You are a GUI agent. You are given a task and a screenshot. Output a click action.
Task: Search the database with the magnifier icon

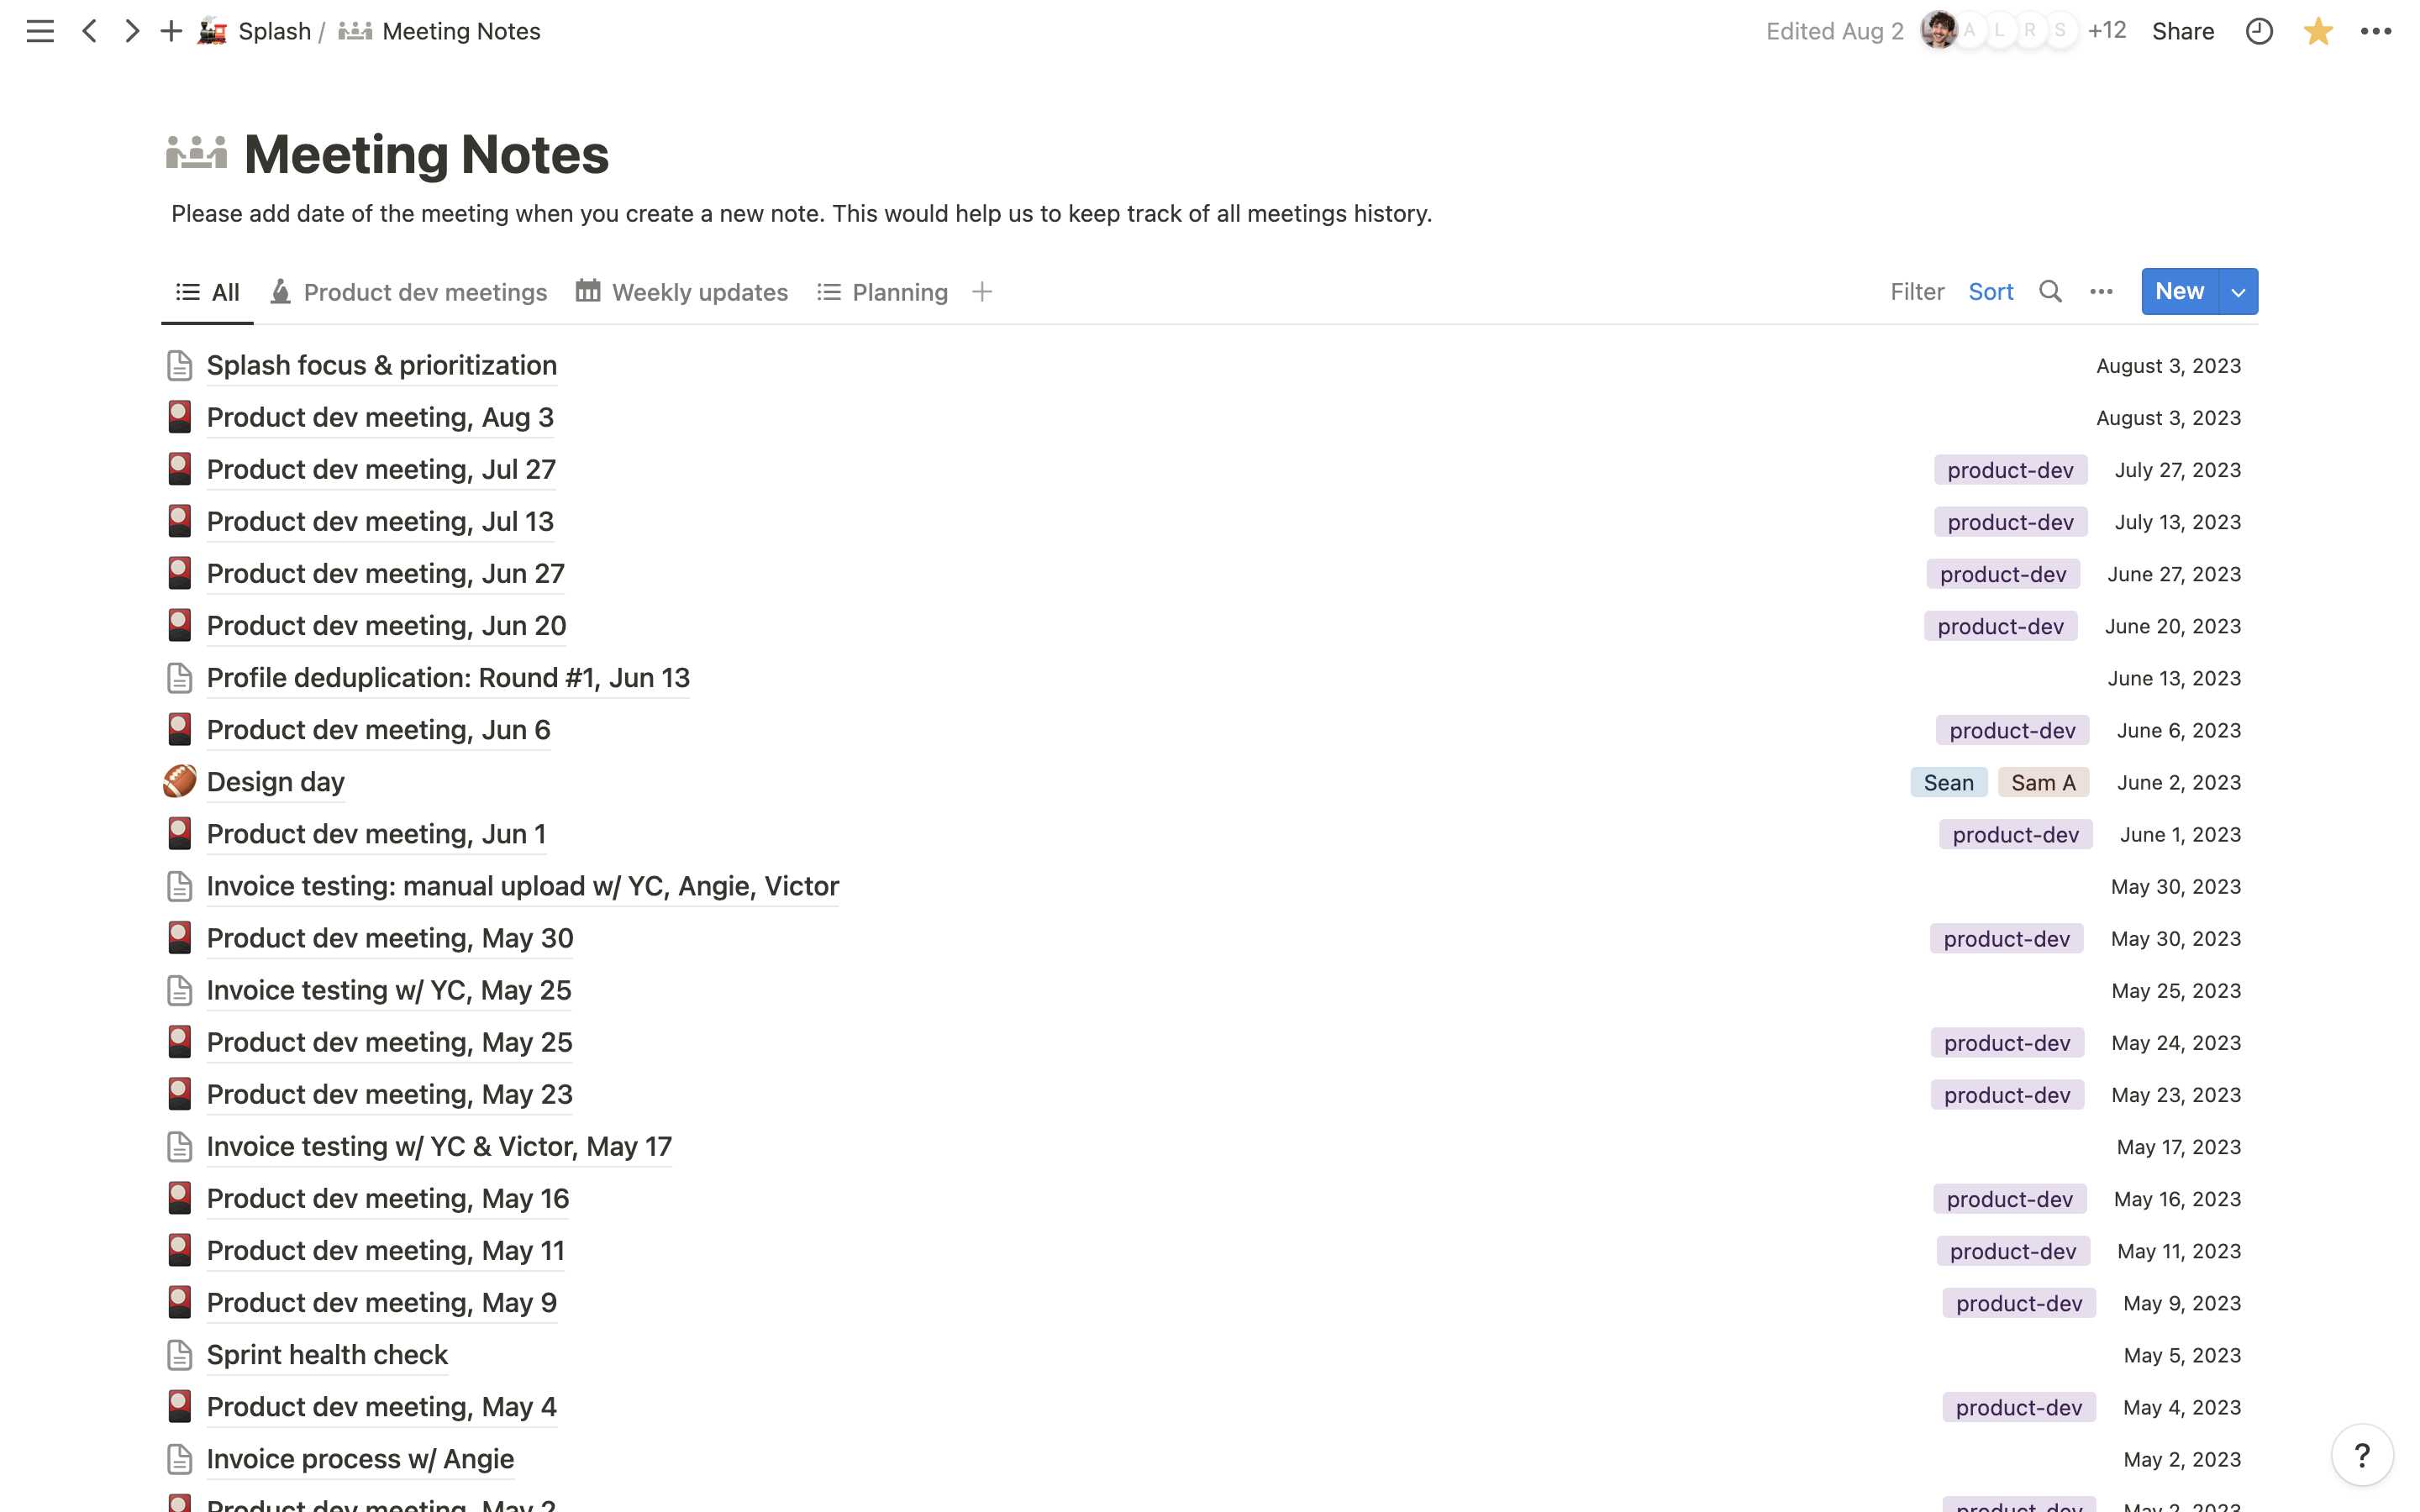coord(2050,292)
